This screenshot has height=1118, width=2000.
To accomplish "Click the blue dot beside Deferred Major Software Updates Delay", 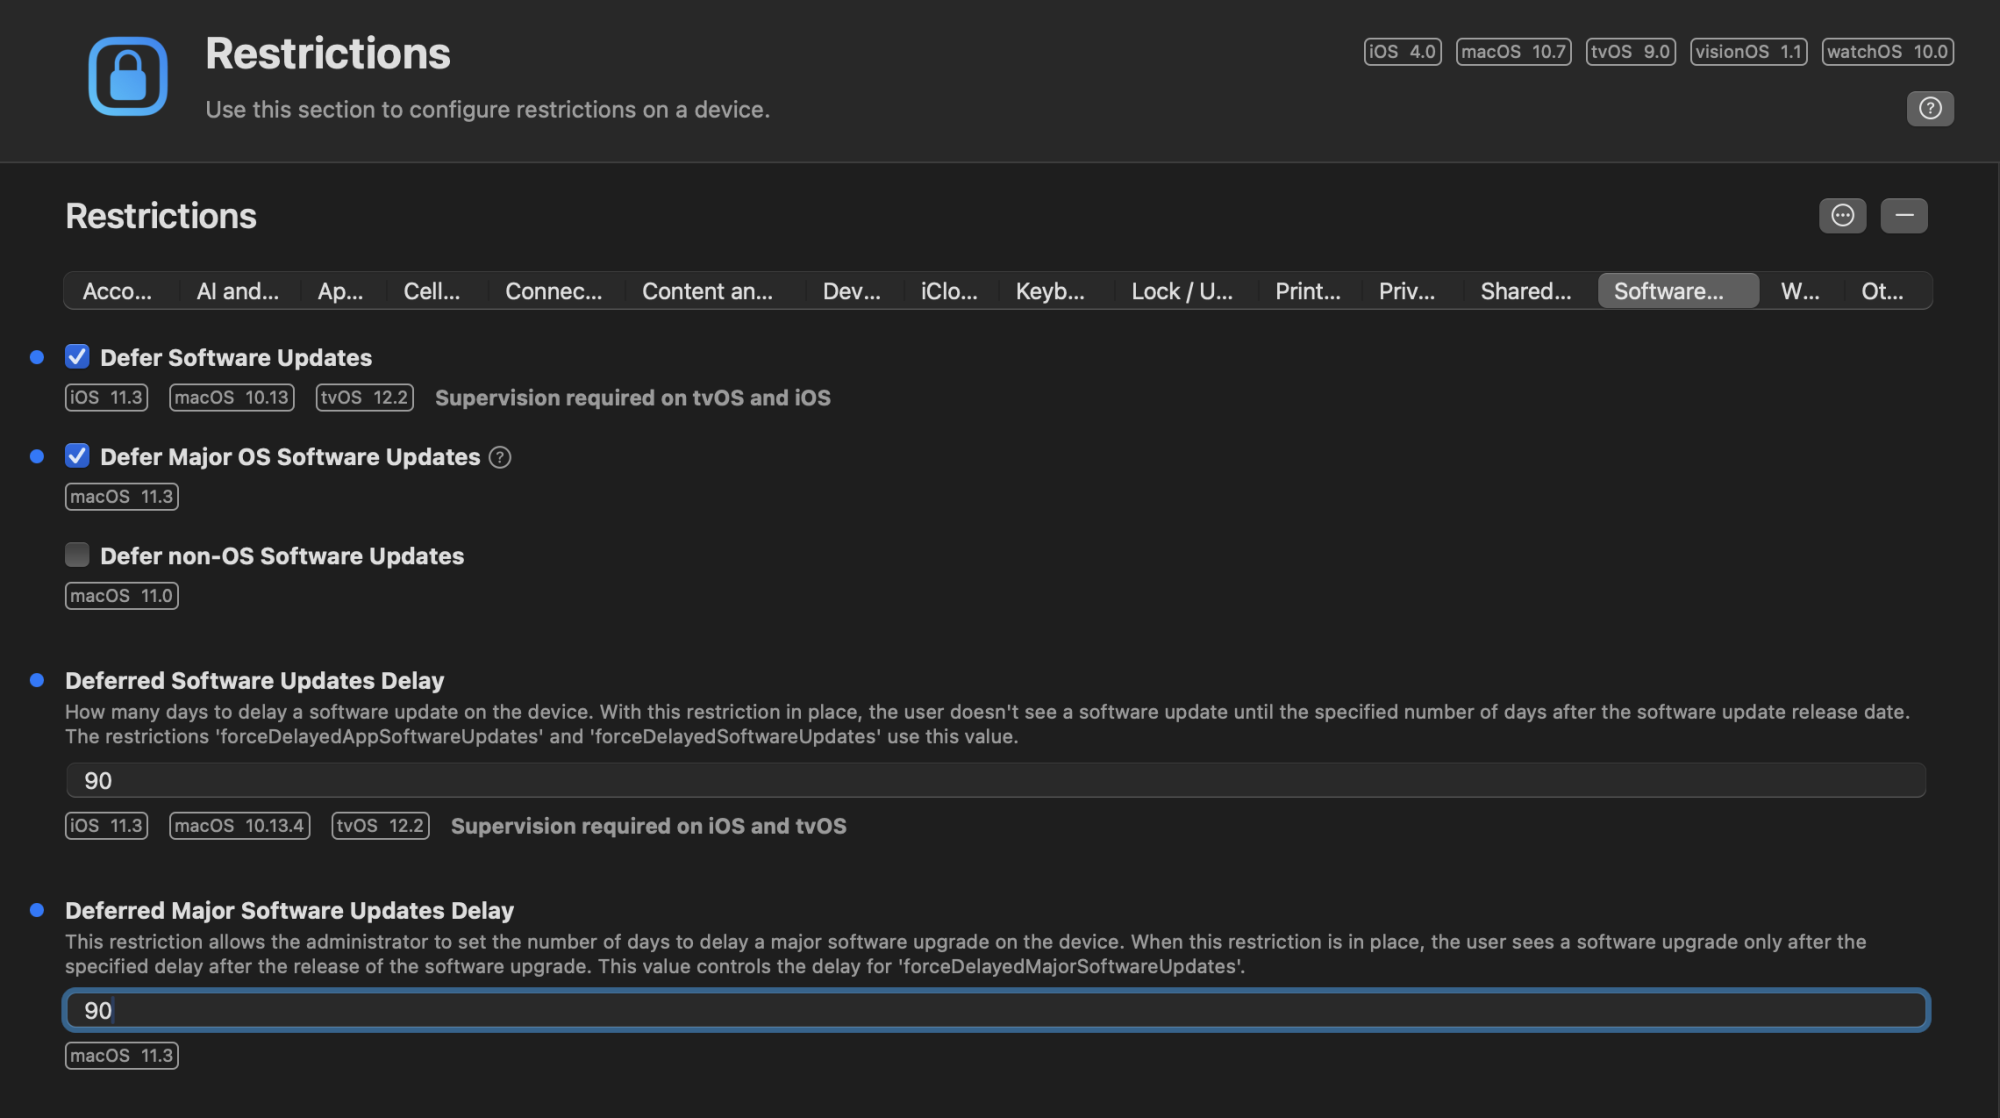I will tap(37, 910).
